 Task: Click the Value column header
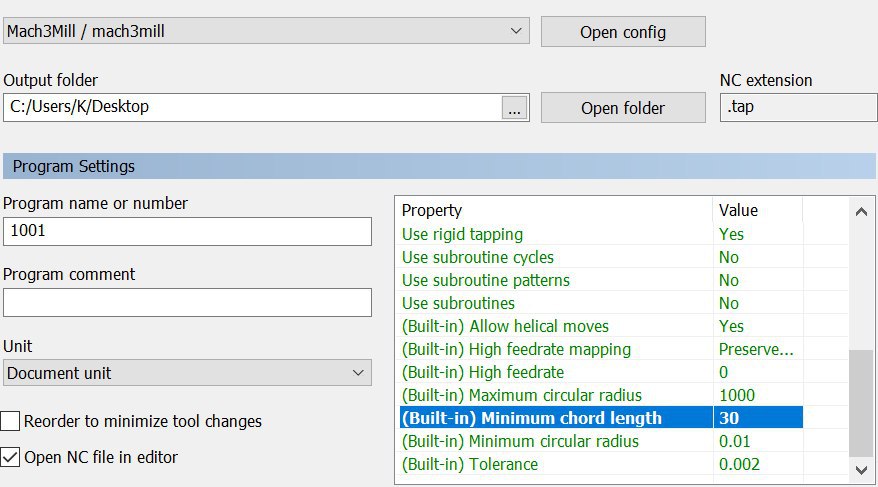(738, 210)
